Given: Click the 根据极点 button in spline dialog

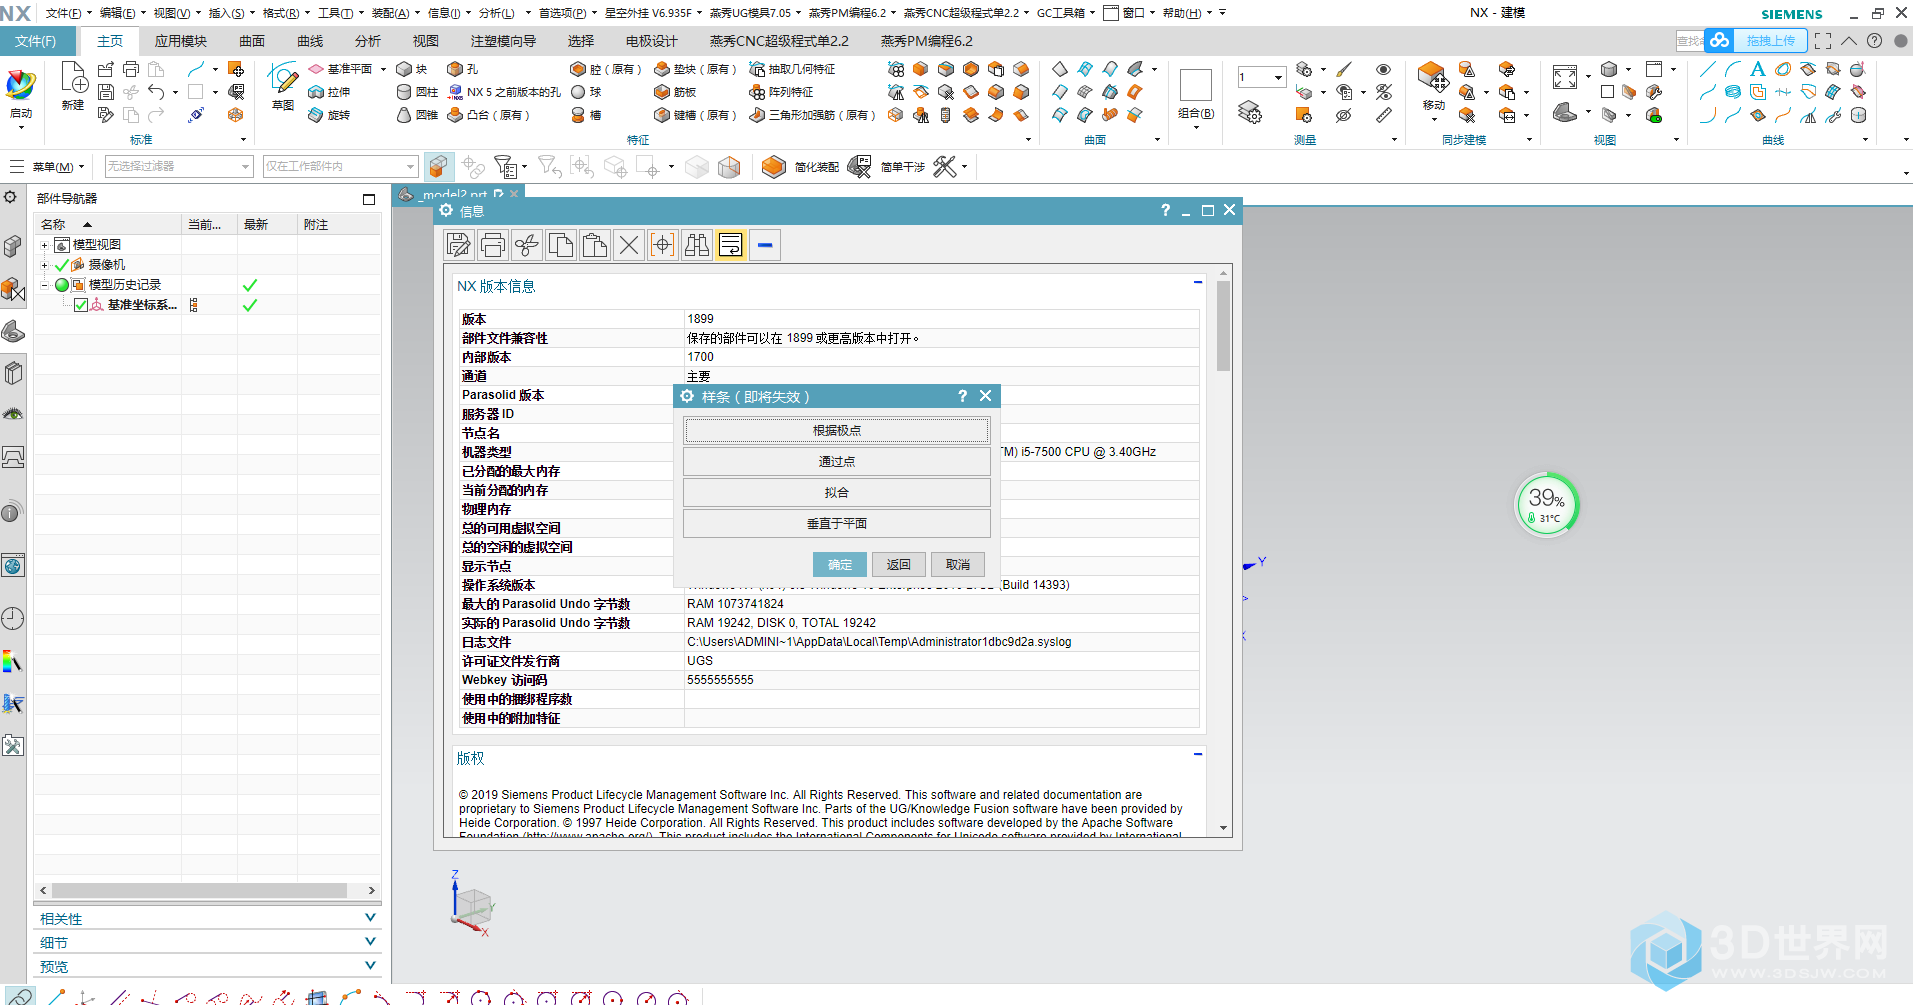Looking at the screenshot, I should pyautogui.click(x=837, y=430).
